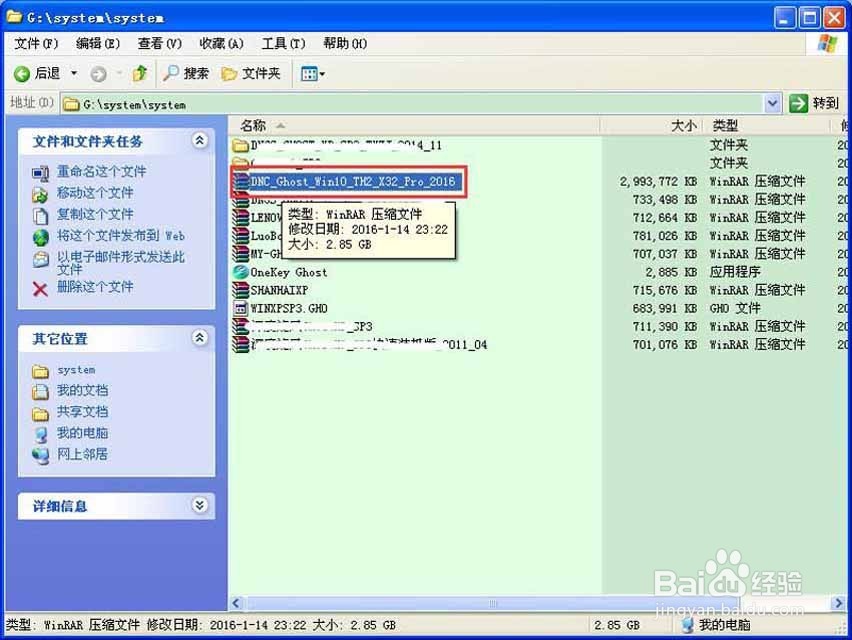
Task: Sort by 类型 column header
Action: tap(767, 126)
